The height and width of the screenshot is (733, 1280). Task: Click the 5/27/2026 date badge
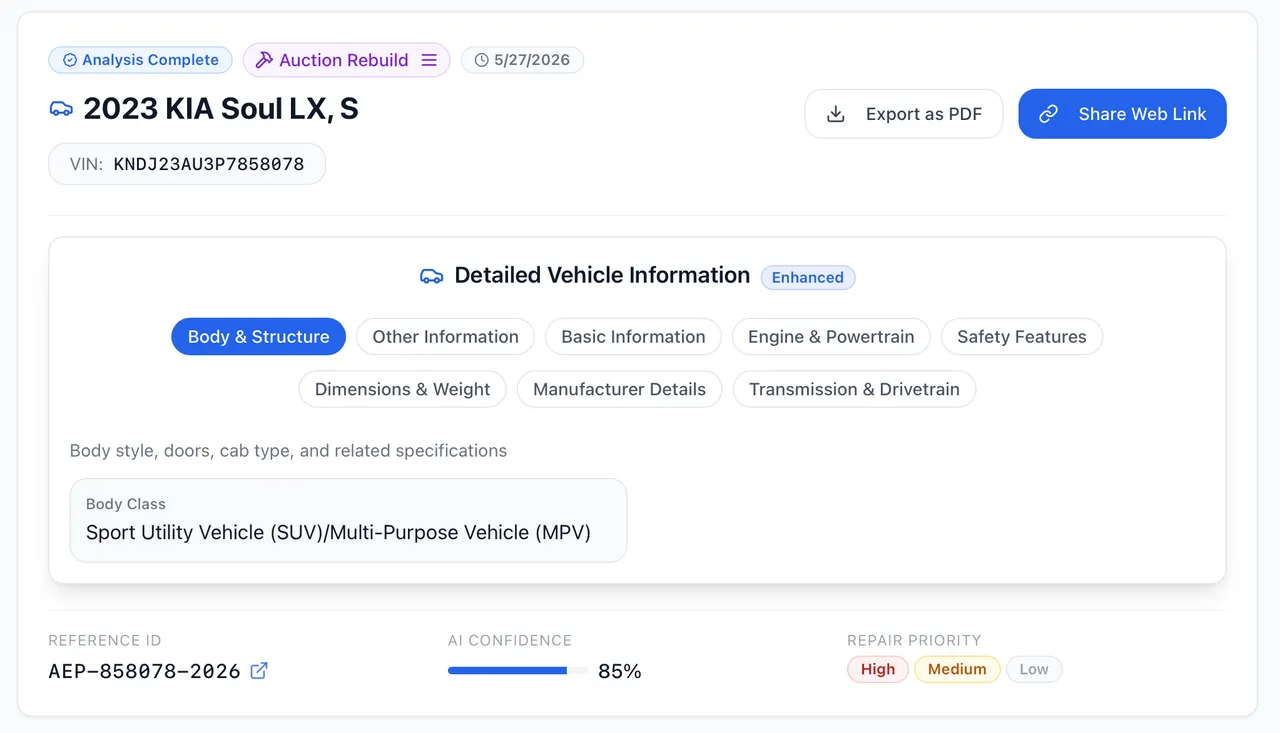pyautogui.click(x=522, y=60)
